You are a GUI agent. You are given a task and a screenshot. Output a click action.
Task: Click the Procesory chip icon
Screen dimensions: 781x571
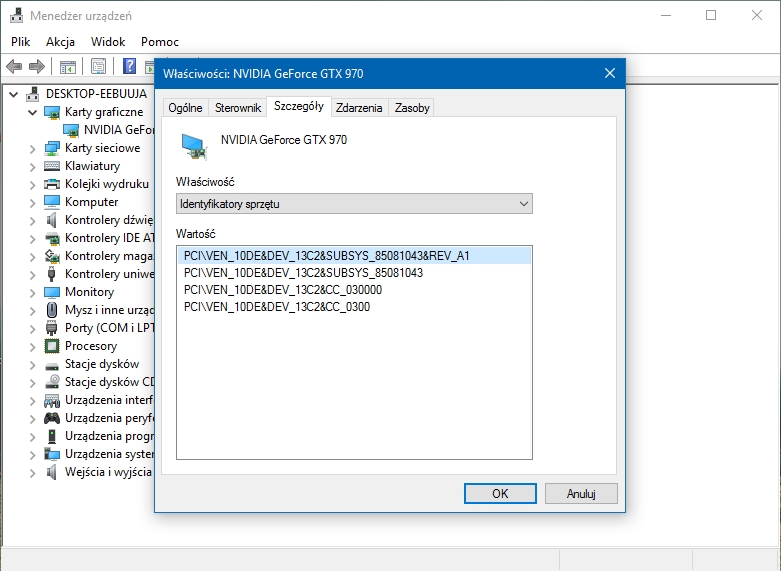click(x=52, y=346)
